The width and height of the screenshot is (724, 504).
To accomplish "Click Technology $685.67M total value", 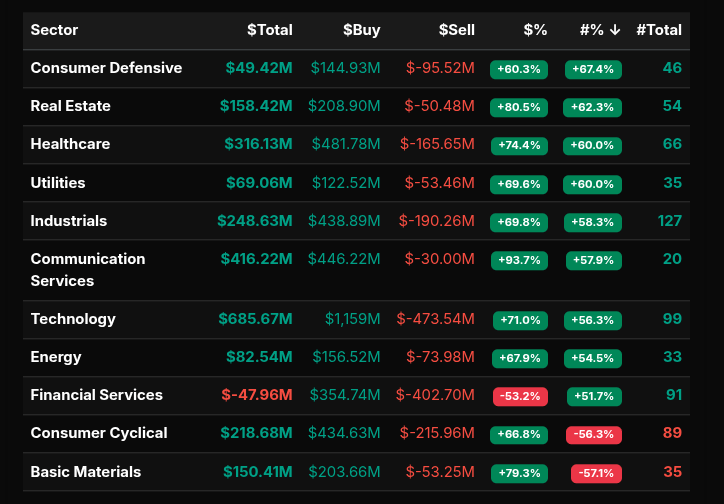I will click(255, 319).
